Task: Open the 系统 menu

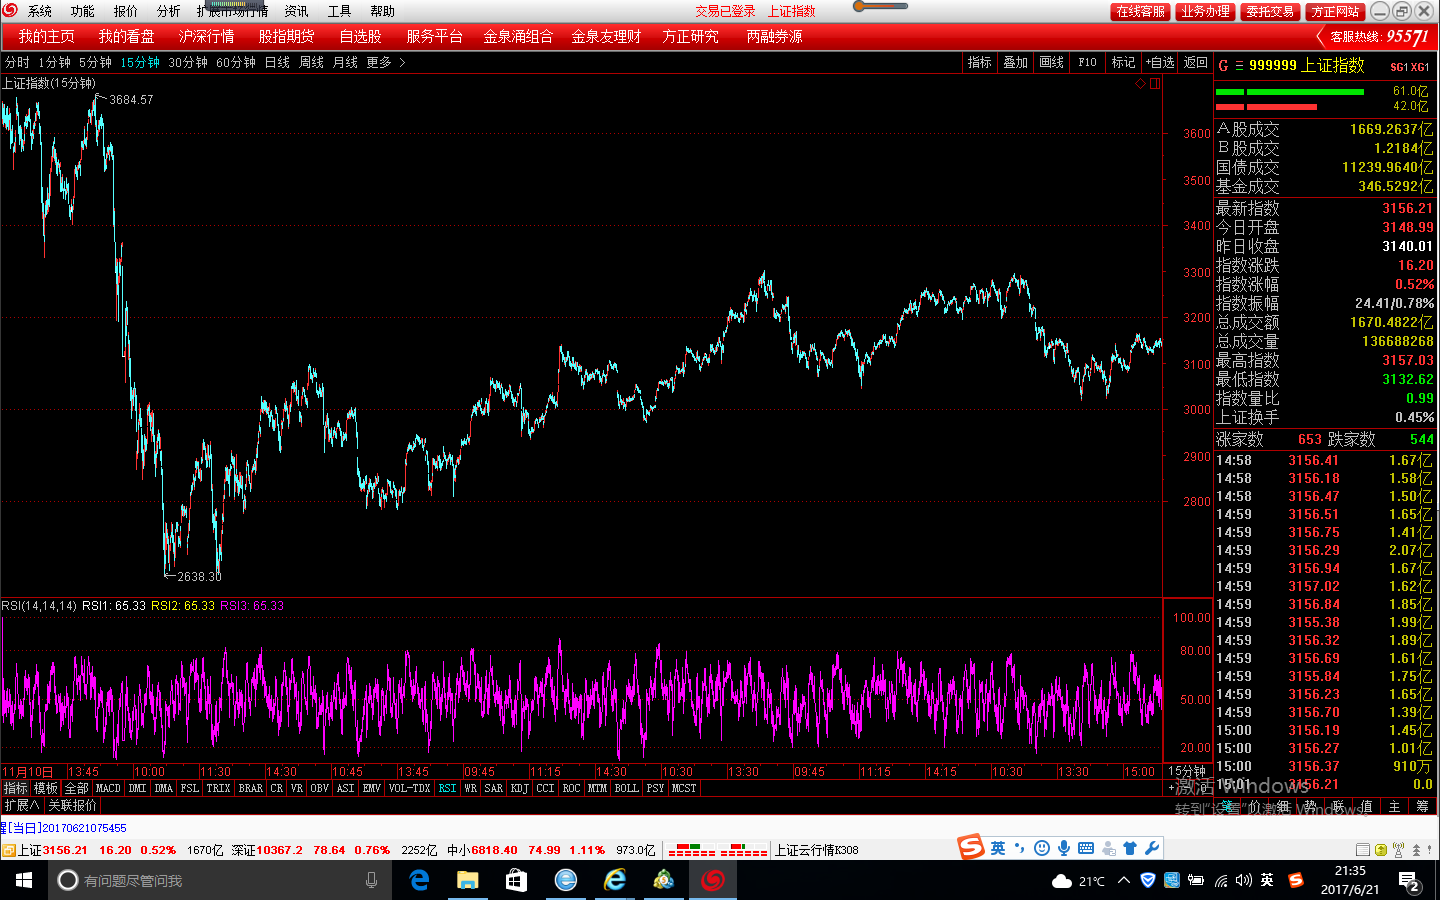Action: click(40, 11)
